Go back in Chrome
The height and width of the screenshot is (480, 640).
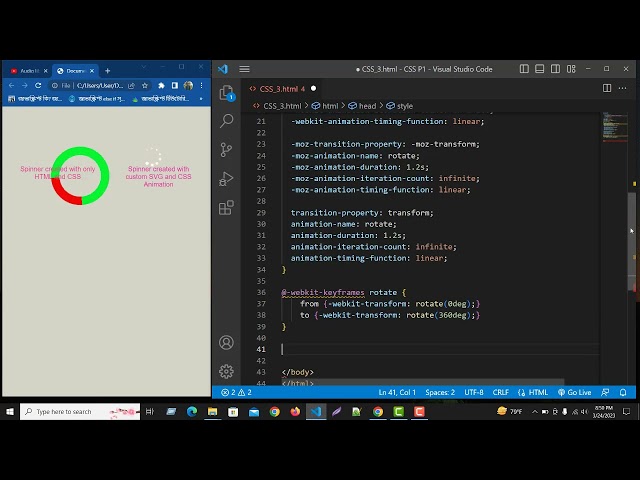11,85
